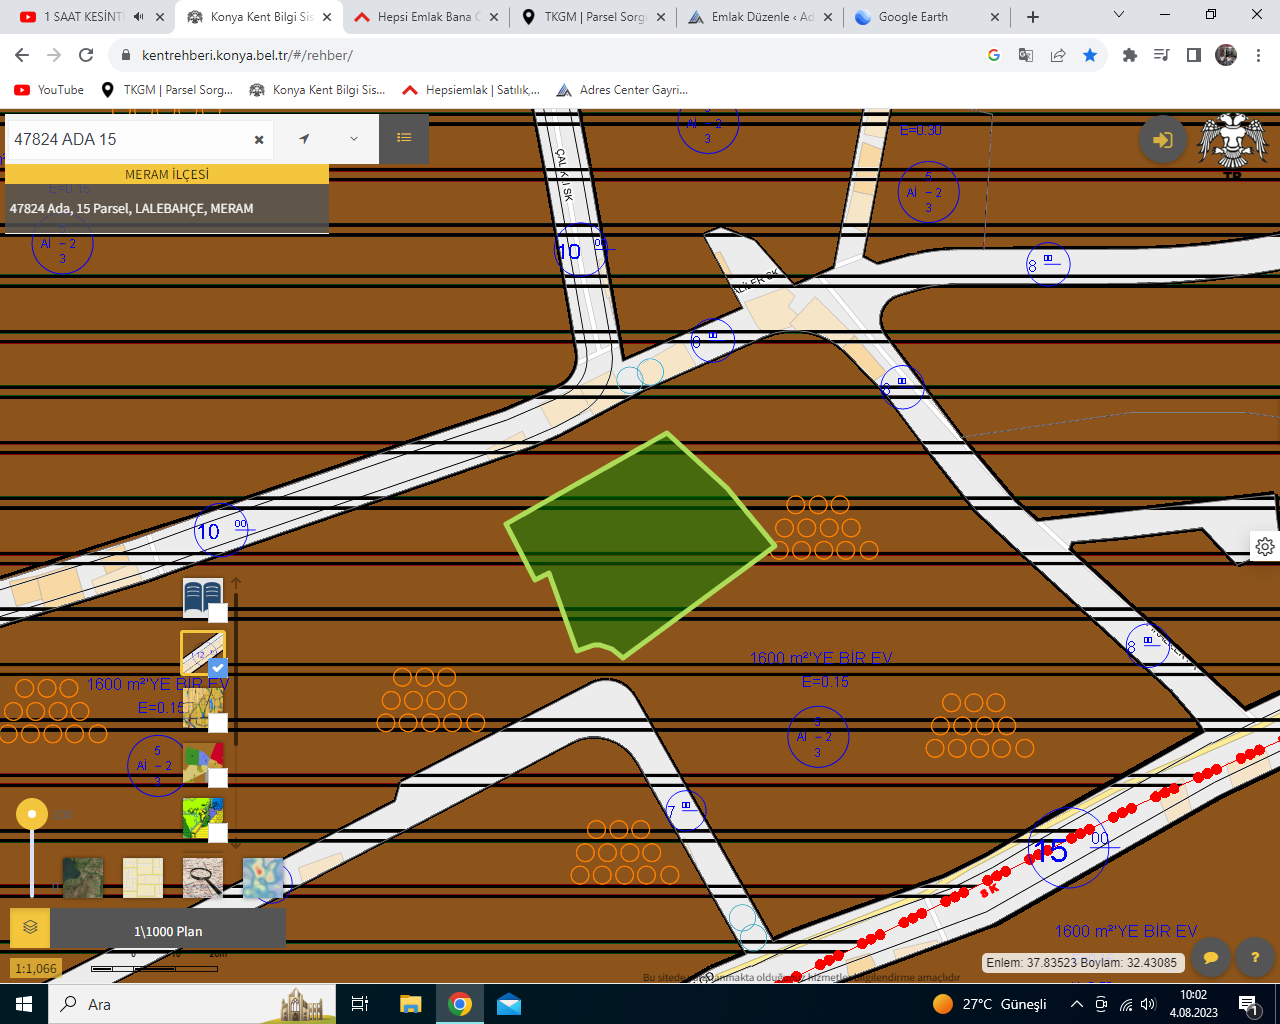Image resolution: width=1280 pixels, height=1024 pixels.
Task: Toggle the book layer checkbox
Action: click(217, 612)
